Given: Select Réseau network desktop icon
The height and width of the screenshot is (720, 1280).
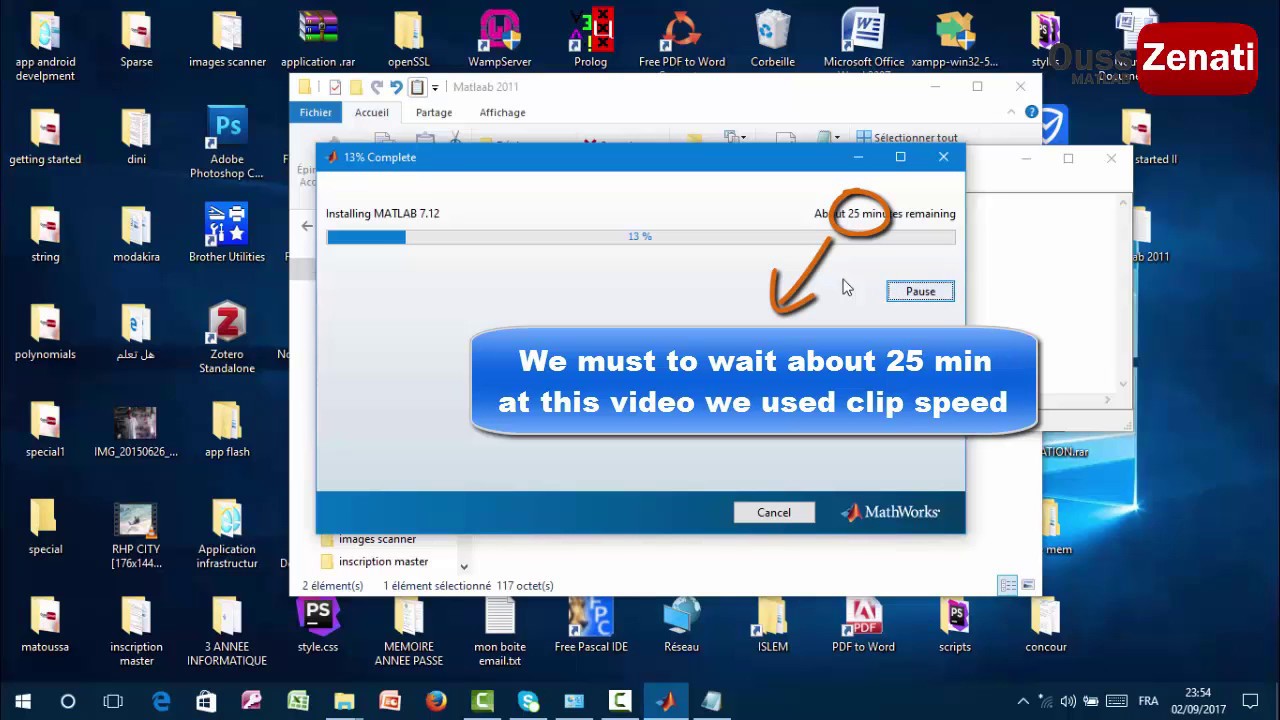Looking at the screenshot, I should click(681, 626).
